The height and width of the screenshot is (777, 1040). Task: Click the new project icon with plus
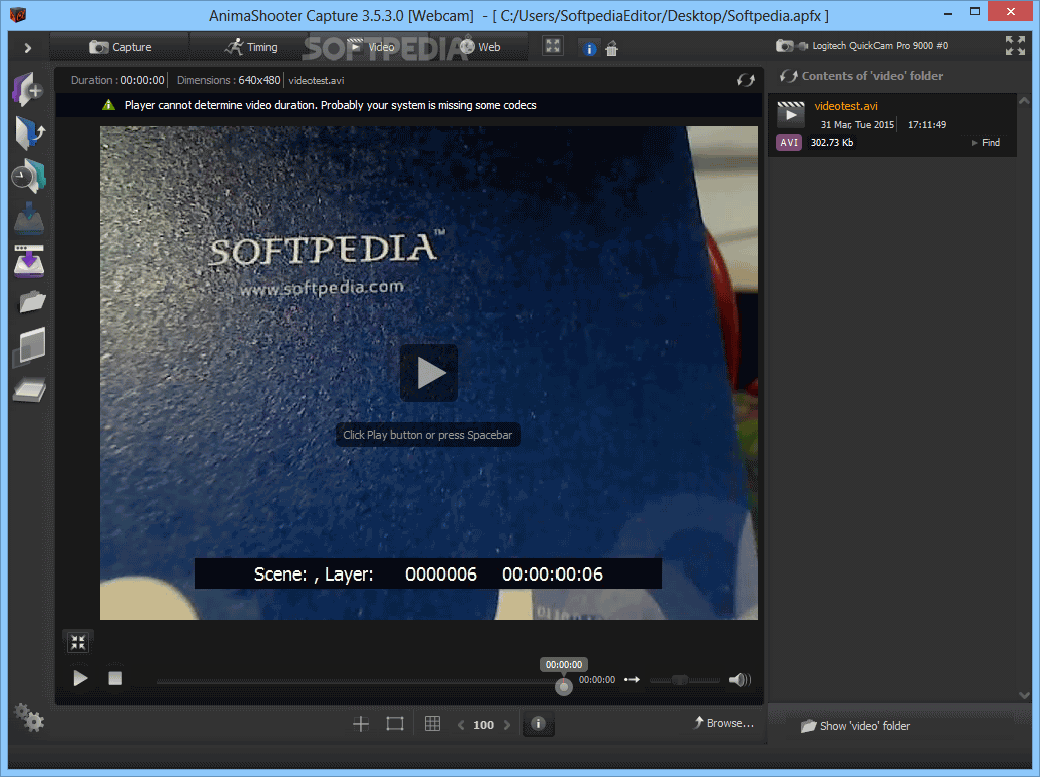[28, 89]
